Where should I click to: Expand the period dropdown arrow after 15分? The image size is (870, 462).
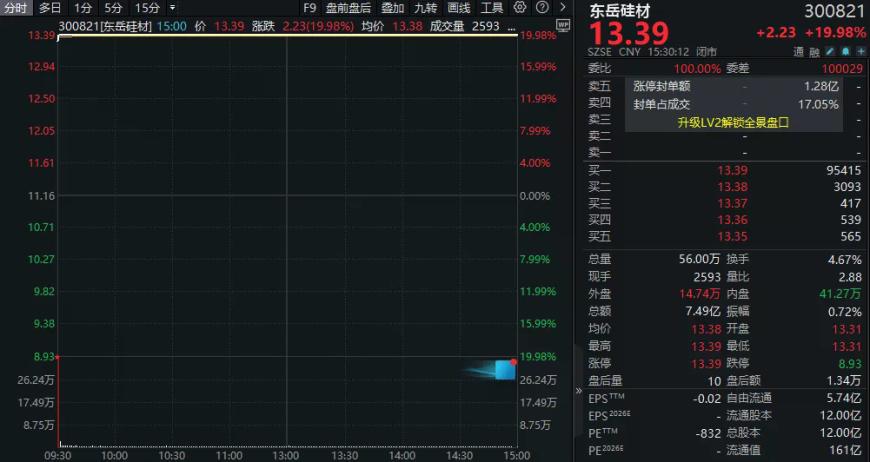click(172, 7)
